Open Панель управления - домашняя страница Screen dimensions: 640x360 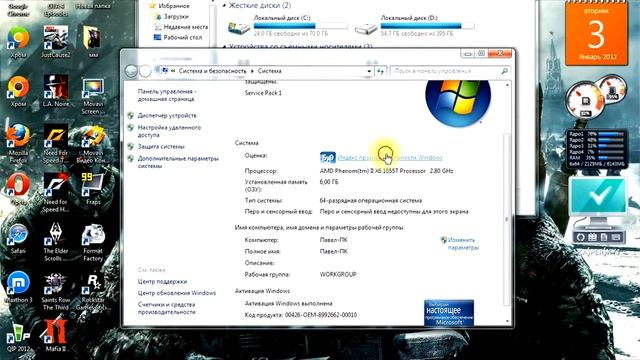click(167, 95)
